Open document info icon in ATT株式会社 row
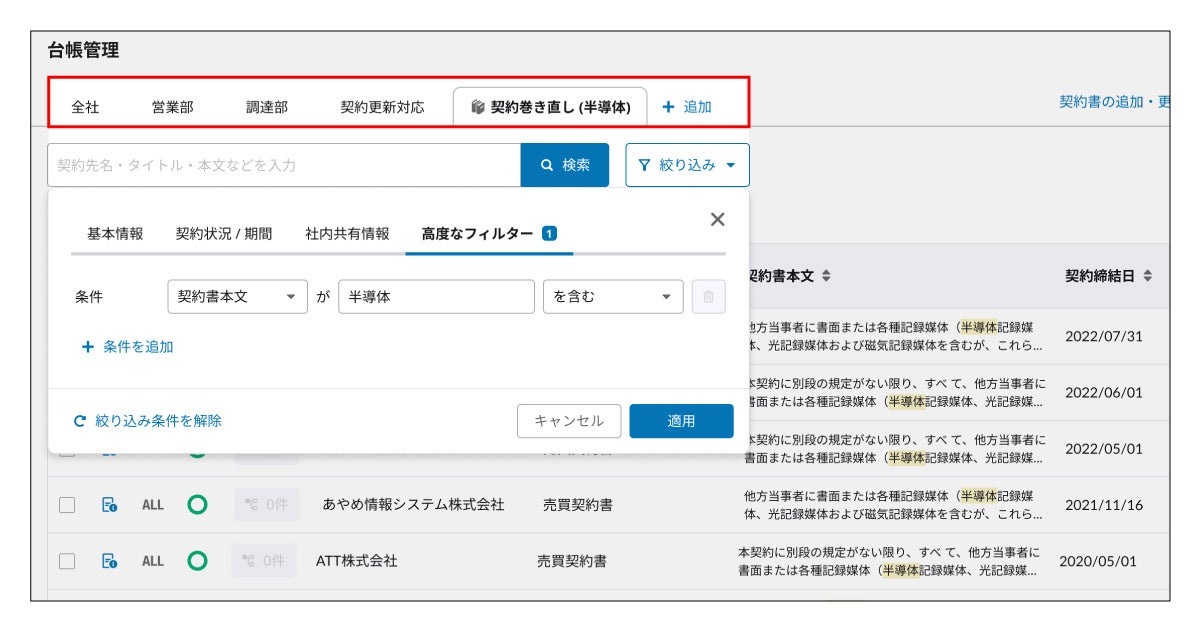The width and height of the screenshot is (1200, 630). click(x=110, y=561)
